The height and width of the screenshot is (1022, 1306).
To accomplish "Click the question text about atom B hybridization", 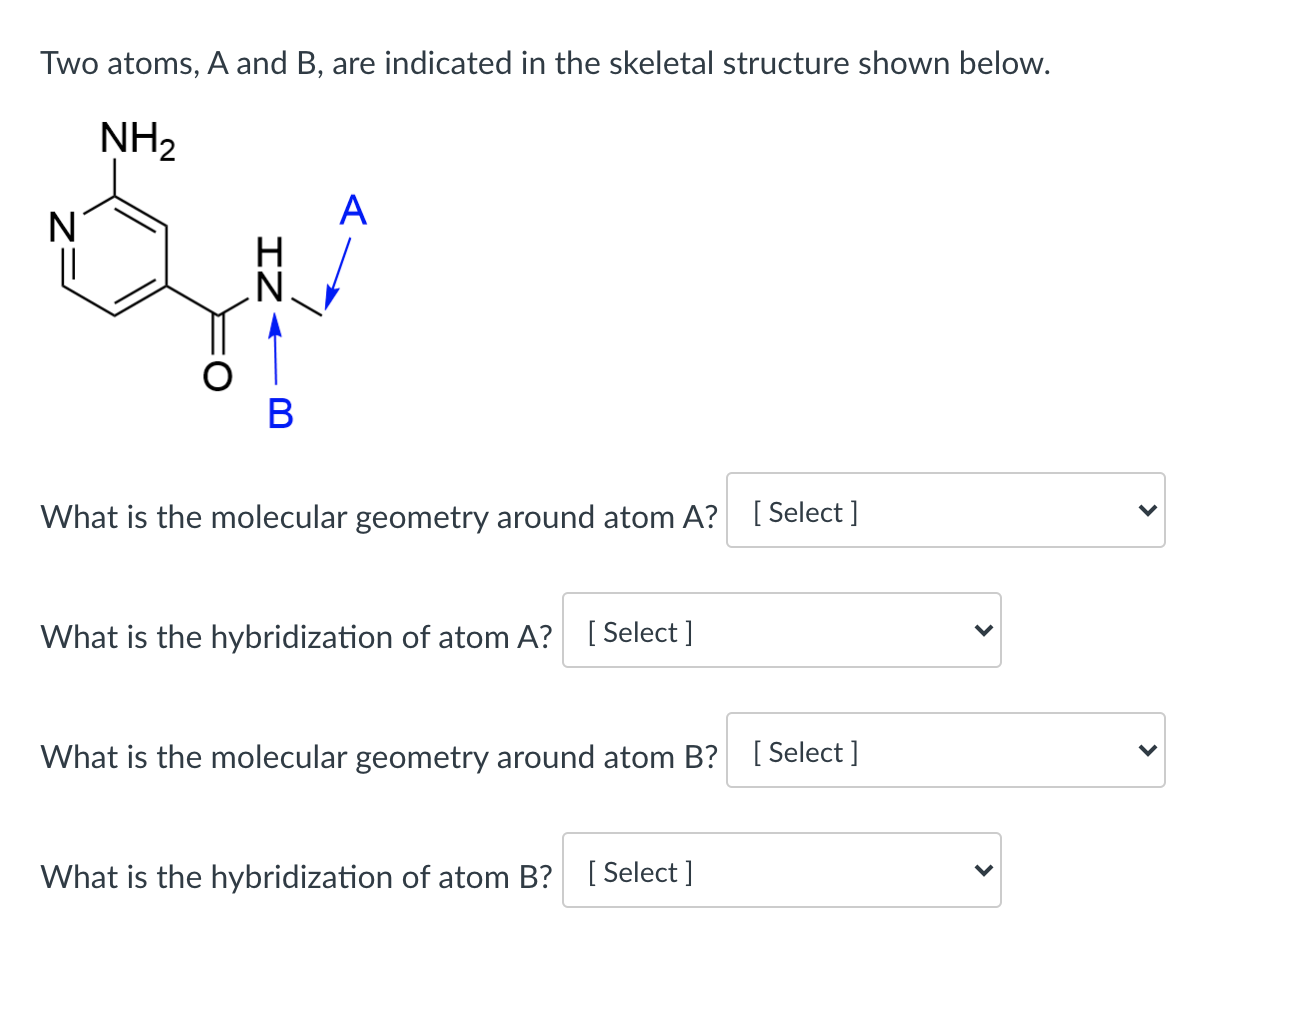I will (x=296, y=877).
